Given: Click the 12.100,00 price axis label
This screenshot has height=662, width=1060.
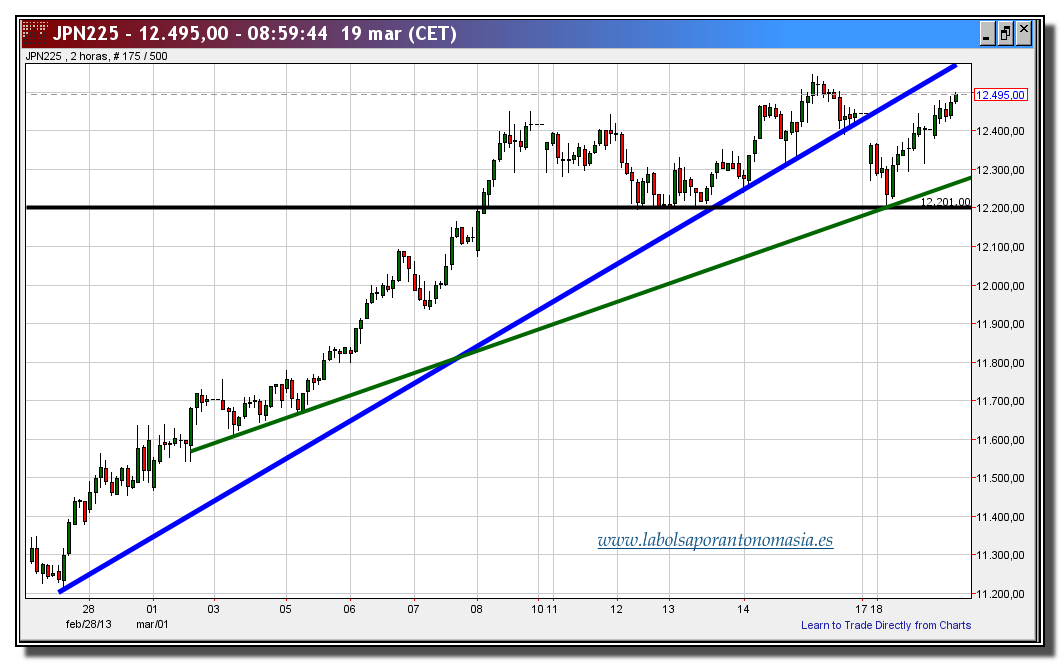Looking at the screenshot, I should (x=1000, y=247).
